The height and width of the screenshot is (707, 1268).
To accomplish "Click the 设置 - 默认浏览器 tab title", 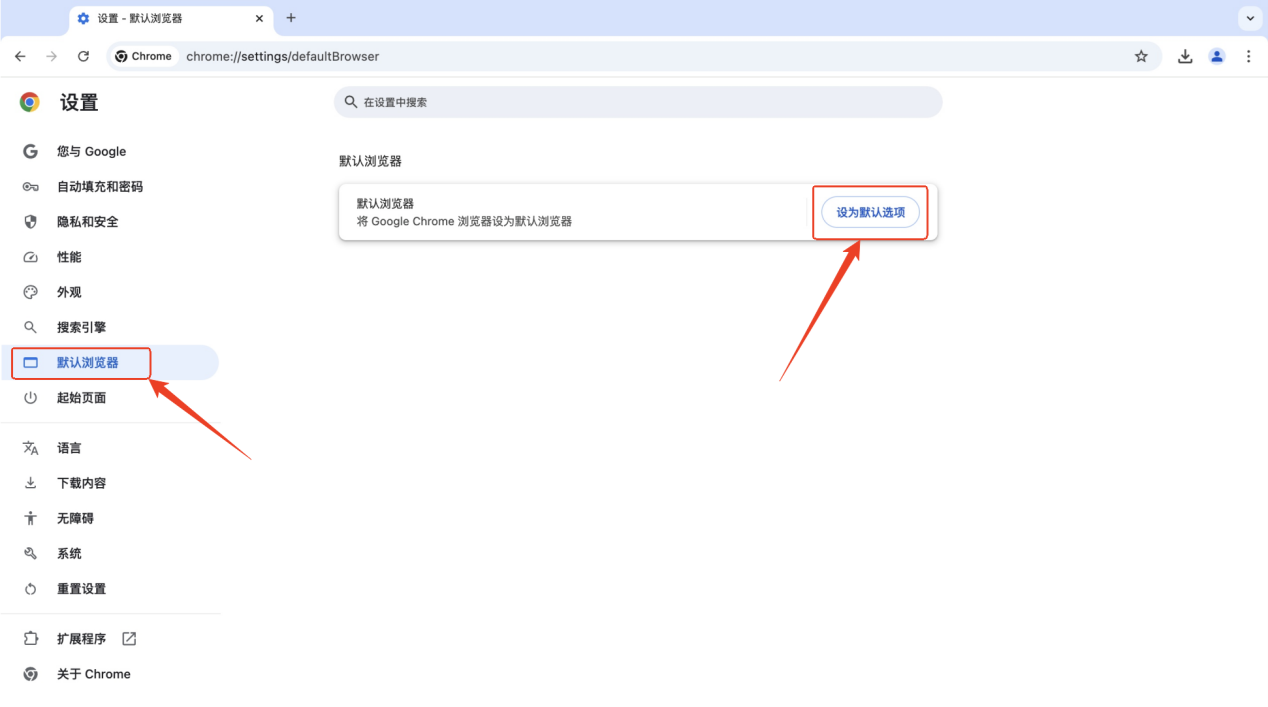I will (x=140, y=18).
